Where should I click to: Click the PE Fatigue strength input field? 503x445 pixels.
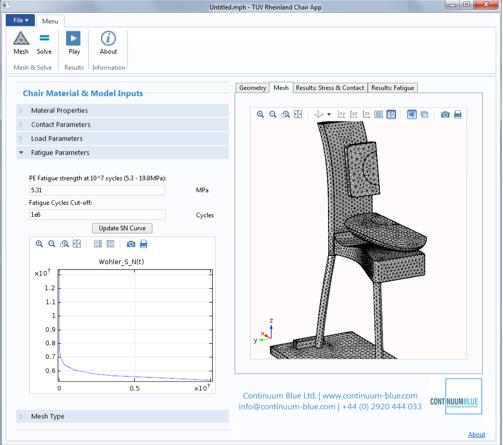tap(97, 190)
